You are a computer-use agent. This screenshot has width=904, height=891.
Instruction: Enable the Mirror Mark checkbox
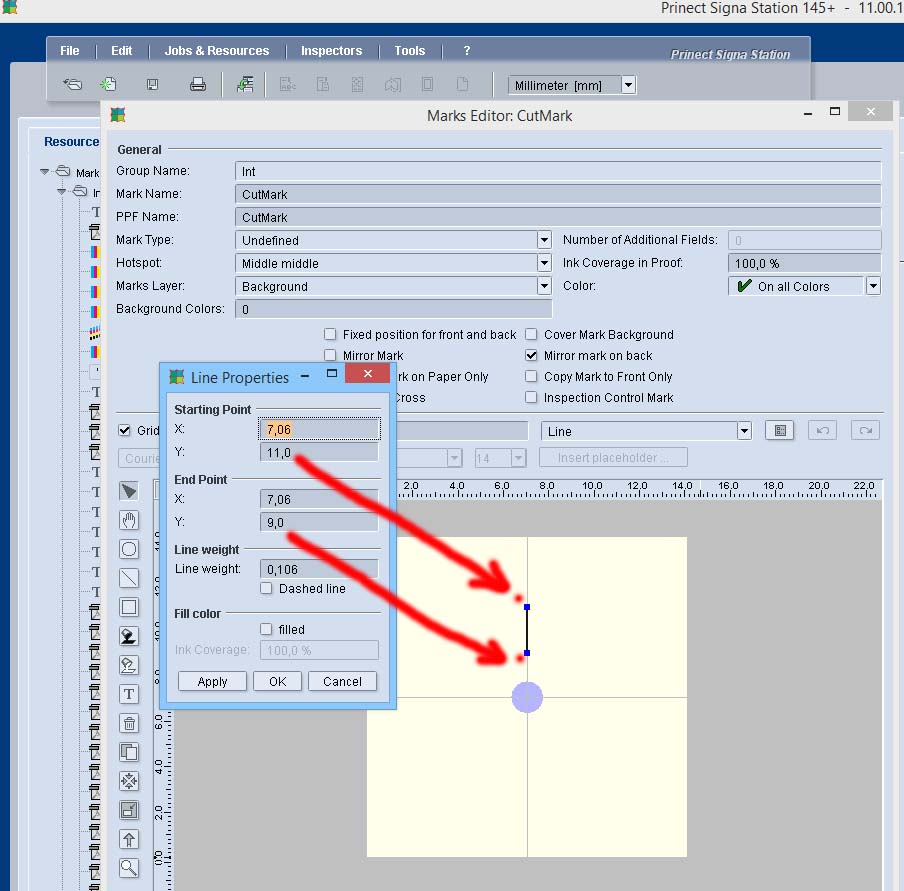click(x=330, y=355)
